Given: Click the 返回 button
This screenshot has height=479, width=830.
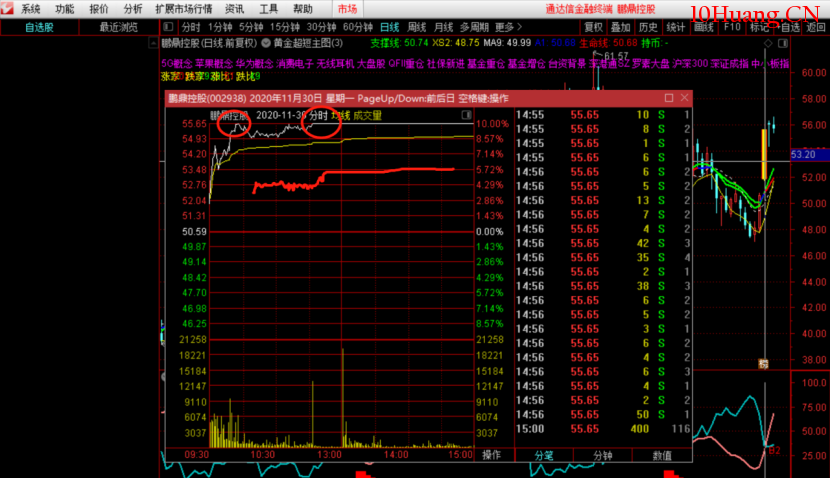Looking at the screenshot, I should pyautogui.click(x=816, y=27).
